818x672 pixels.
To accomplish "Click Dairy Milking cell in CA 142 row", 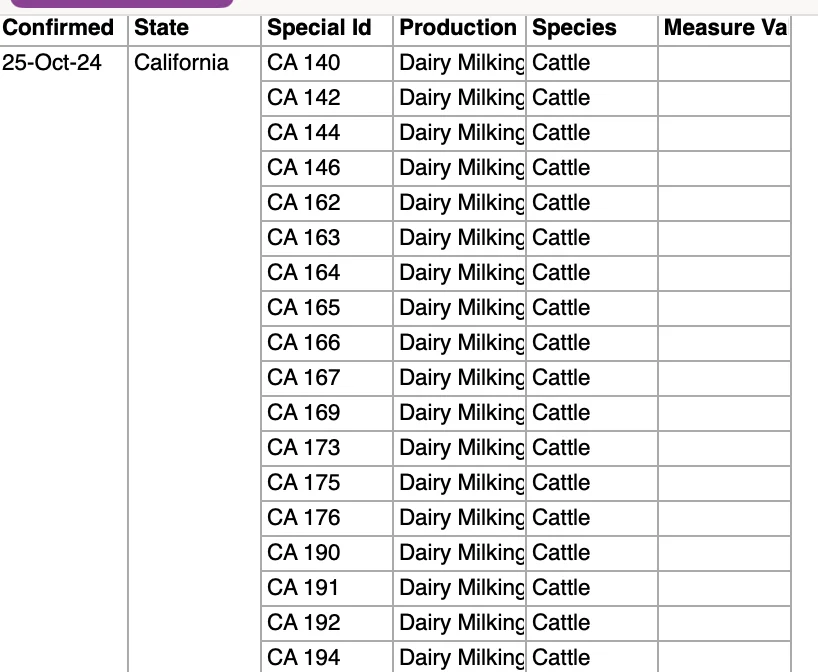I will pos(459,98).
